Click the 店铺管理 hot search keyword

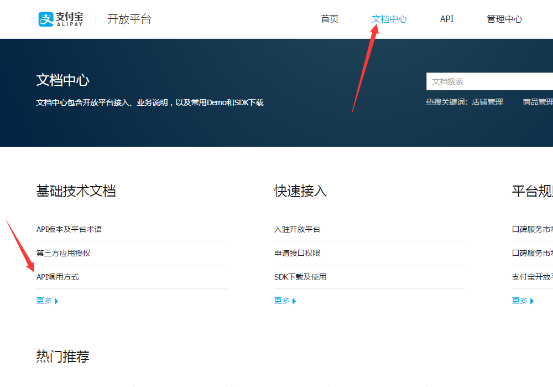coord(487,102)
